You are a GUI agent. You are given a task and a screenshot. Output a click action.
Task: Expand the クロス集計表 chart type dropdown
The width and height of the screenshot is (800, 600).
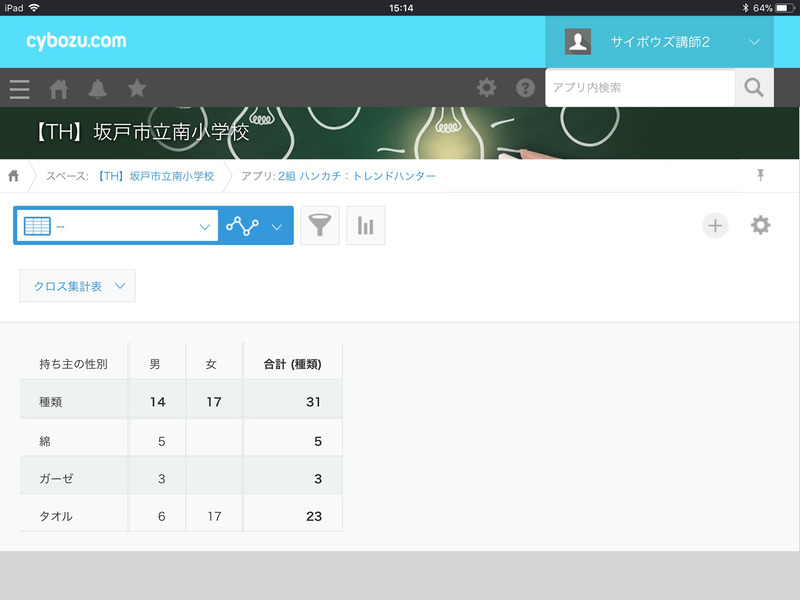click(77, 286)
